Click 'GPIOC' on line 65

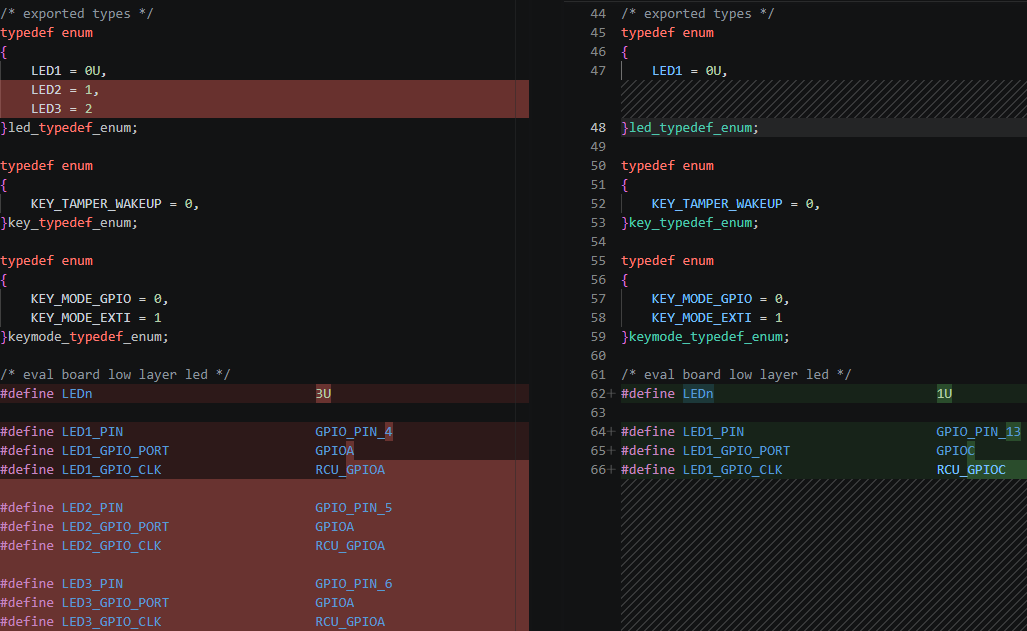pyautogui.click(x=956, y=451)
